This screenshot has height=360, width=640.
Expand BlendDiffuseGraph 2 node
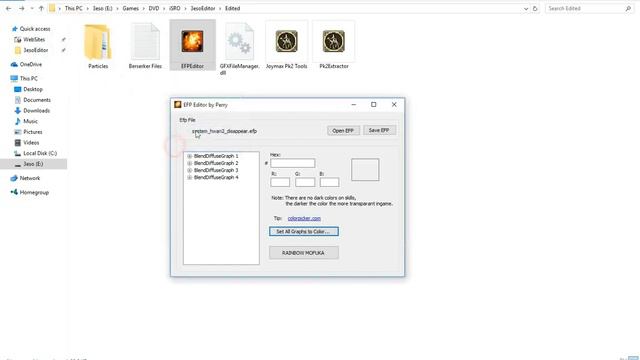189,163
